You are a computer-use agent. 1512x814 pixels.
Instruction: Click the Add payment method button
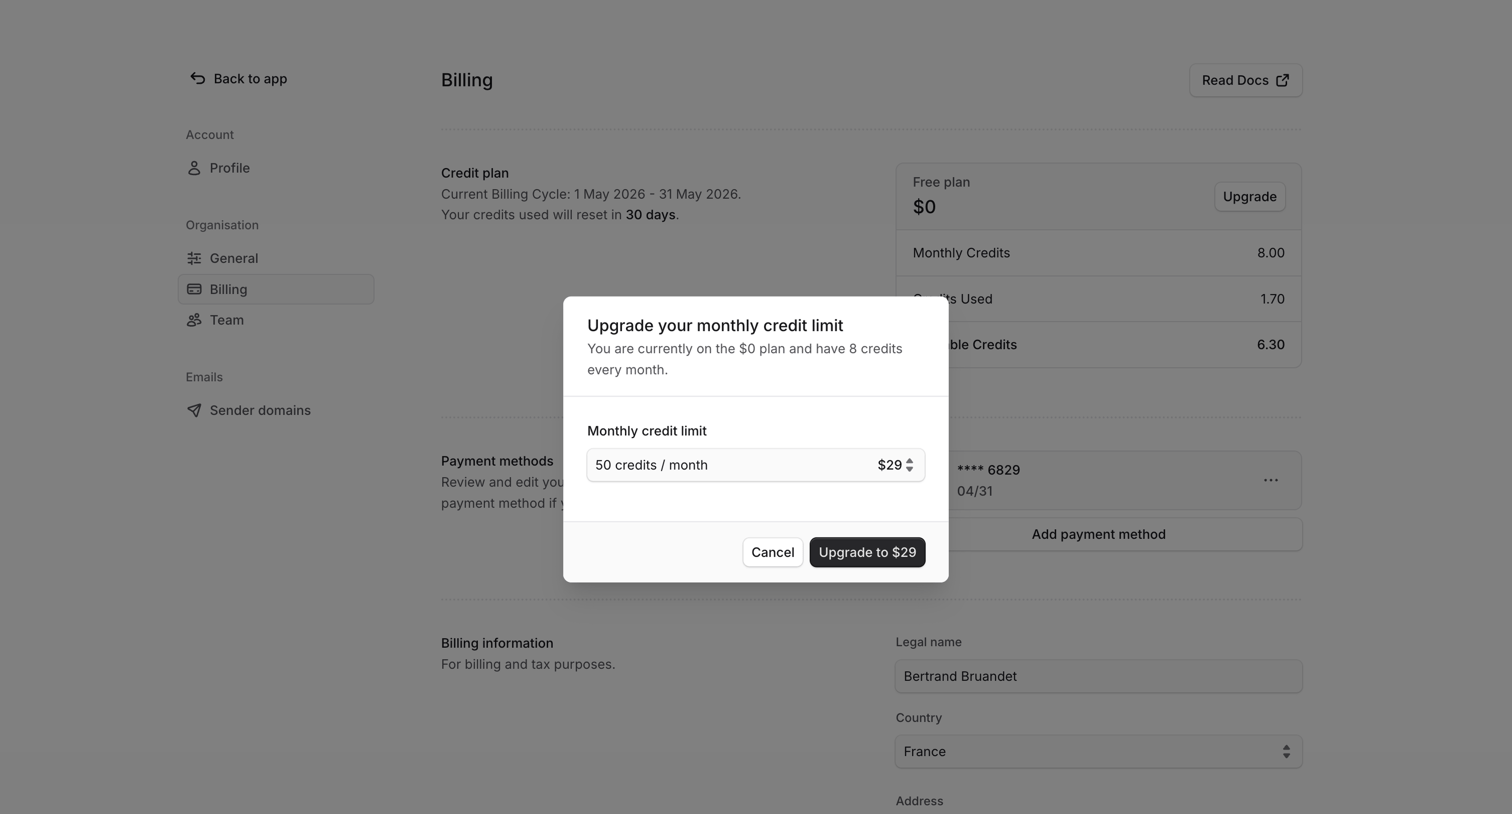tap(1098, 534)
